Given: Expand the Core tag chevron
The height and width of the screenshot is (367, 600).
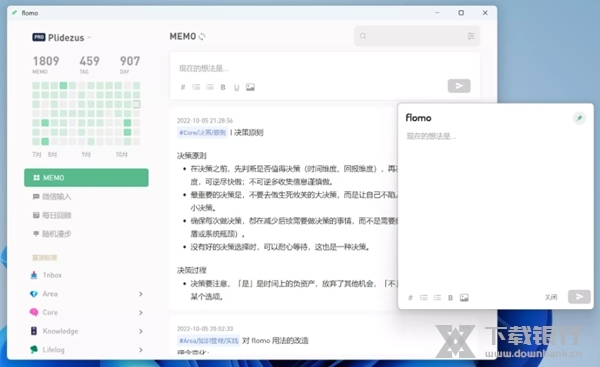Looking at the screenshot, I should 140,312.
